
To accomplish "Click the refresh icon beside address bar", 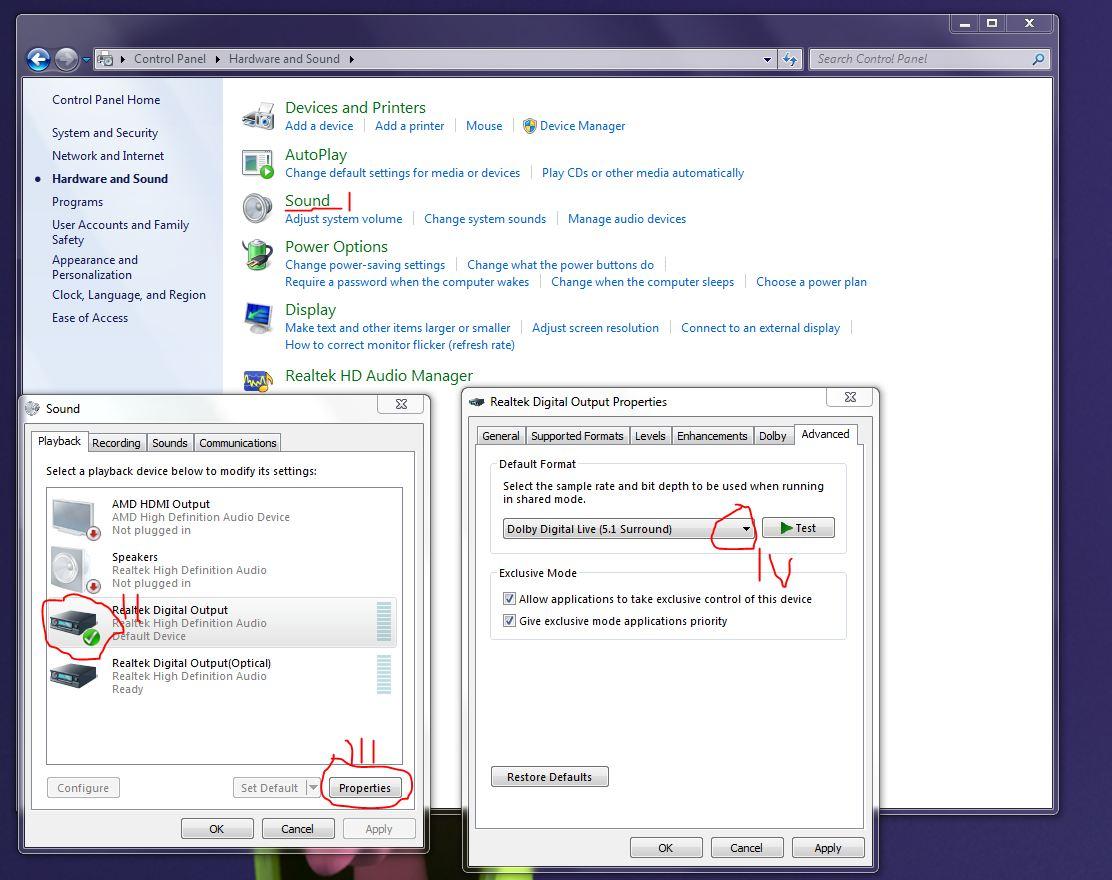I will (x=790, y=60).
